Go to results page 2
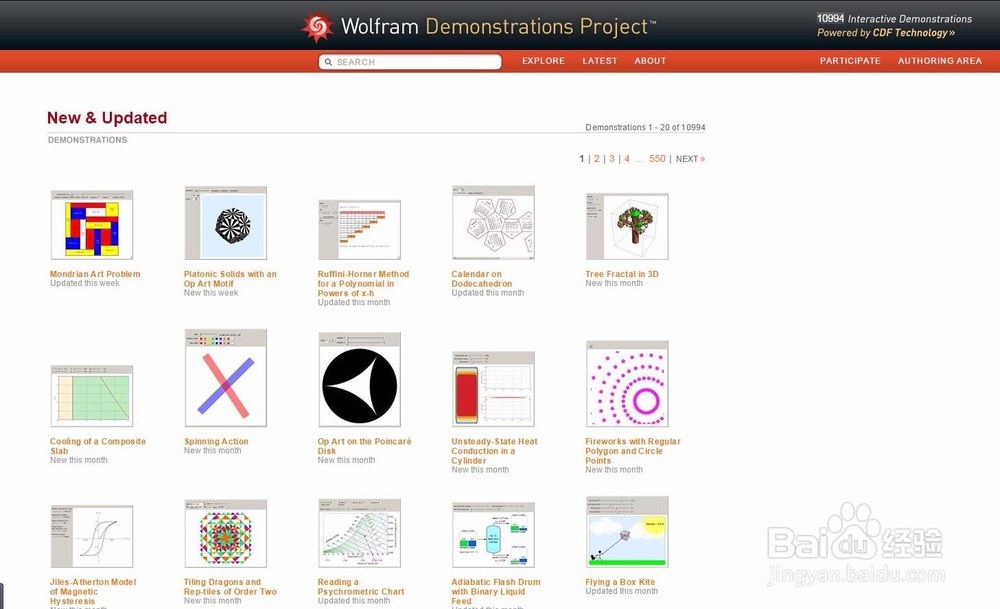 597,159
